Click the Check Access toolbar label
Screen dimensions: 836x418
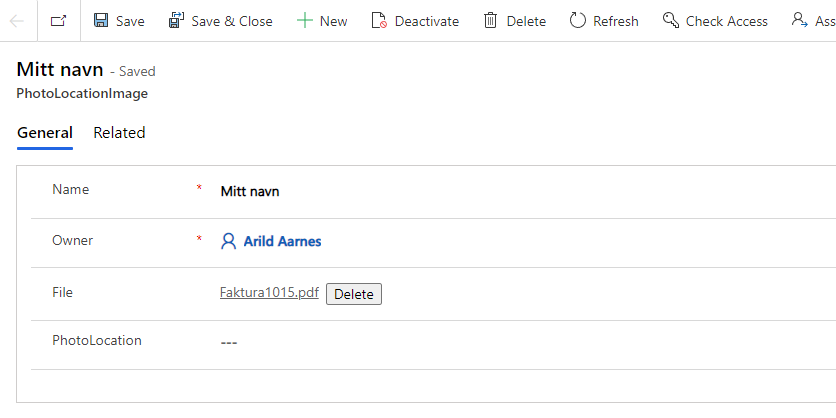727,21
